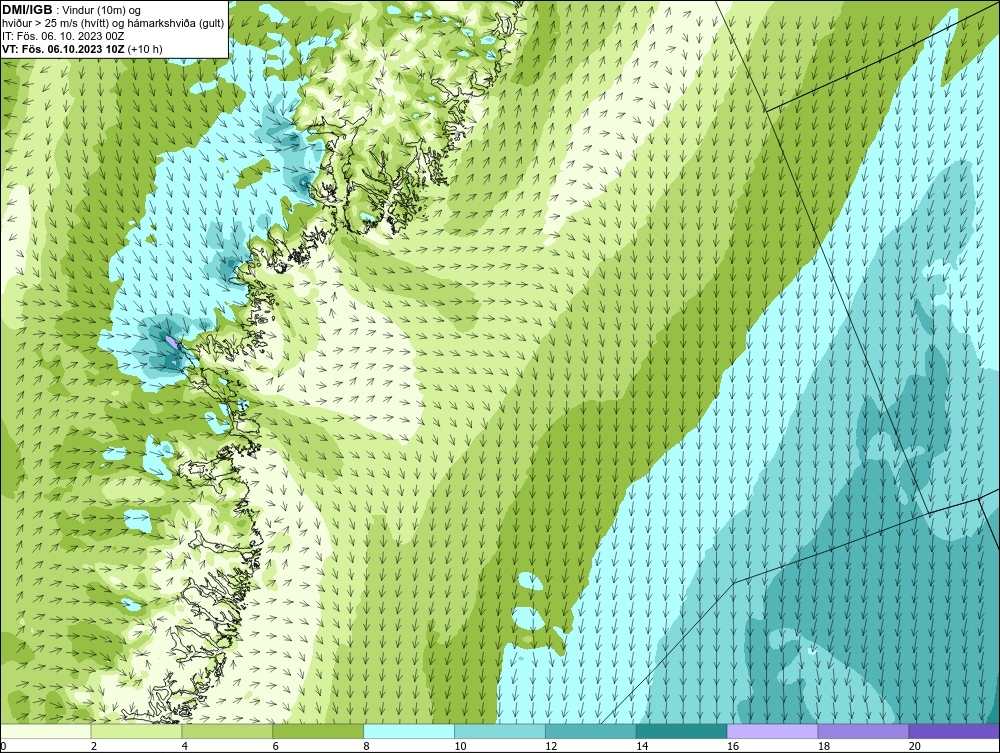
Task: Click the legend scale label '8'
Action: pos(367,746)
